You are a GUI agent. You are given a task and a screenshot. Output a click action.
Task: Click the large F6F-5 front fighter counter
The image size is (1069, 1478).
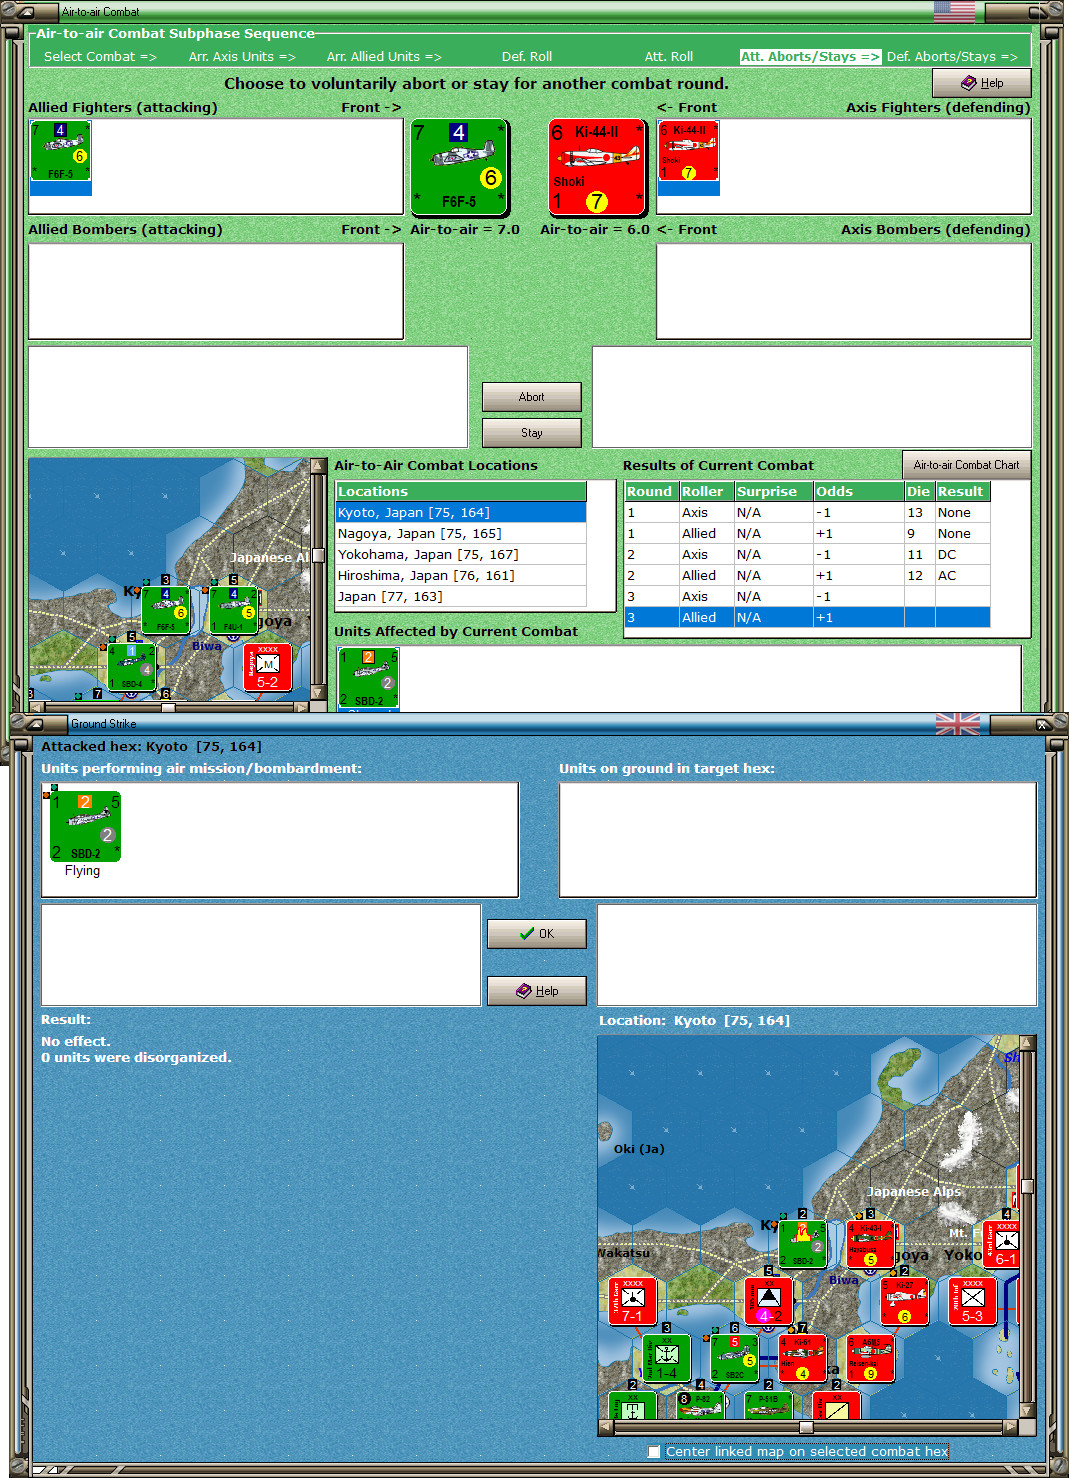[x=460, y=167]
